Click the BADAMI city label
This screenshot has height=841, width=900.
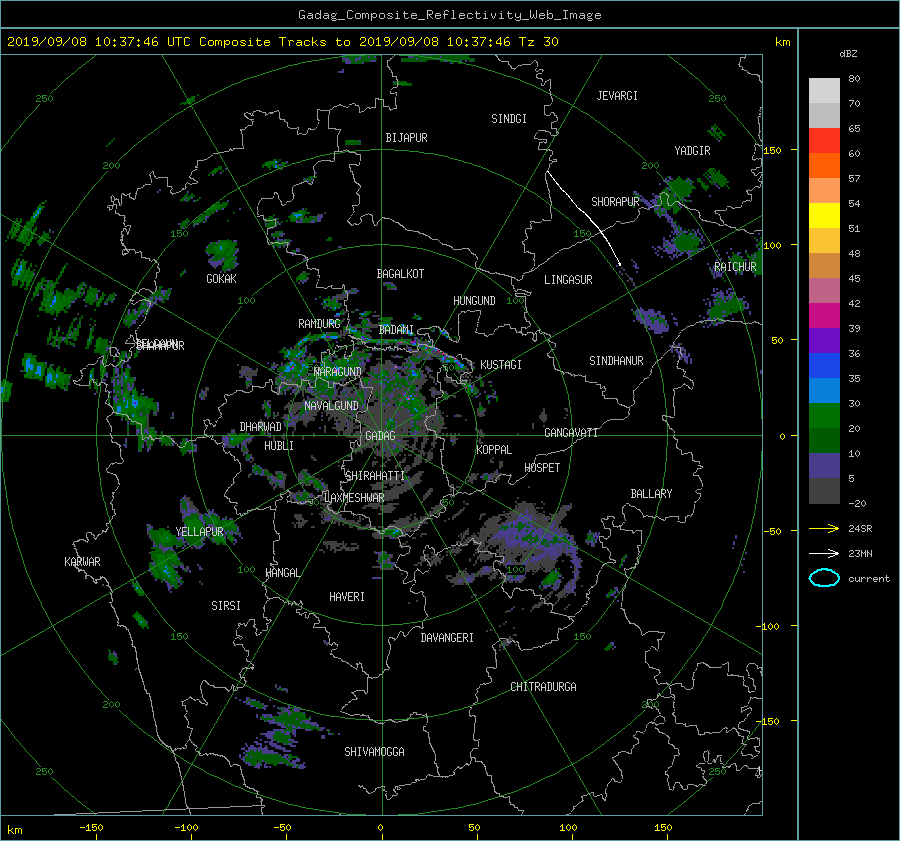[x=396, y=330]
